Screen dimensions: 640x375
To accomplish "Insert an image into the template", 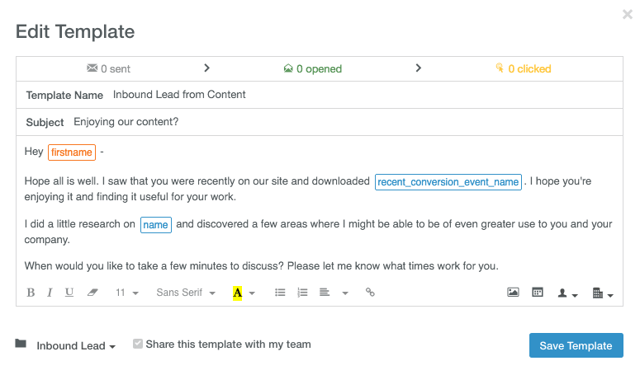I will click(x=513, y=292).
